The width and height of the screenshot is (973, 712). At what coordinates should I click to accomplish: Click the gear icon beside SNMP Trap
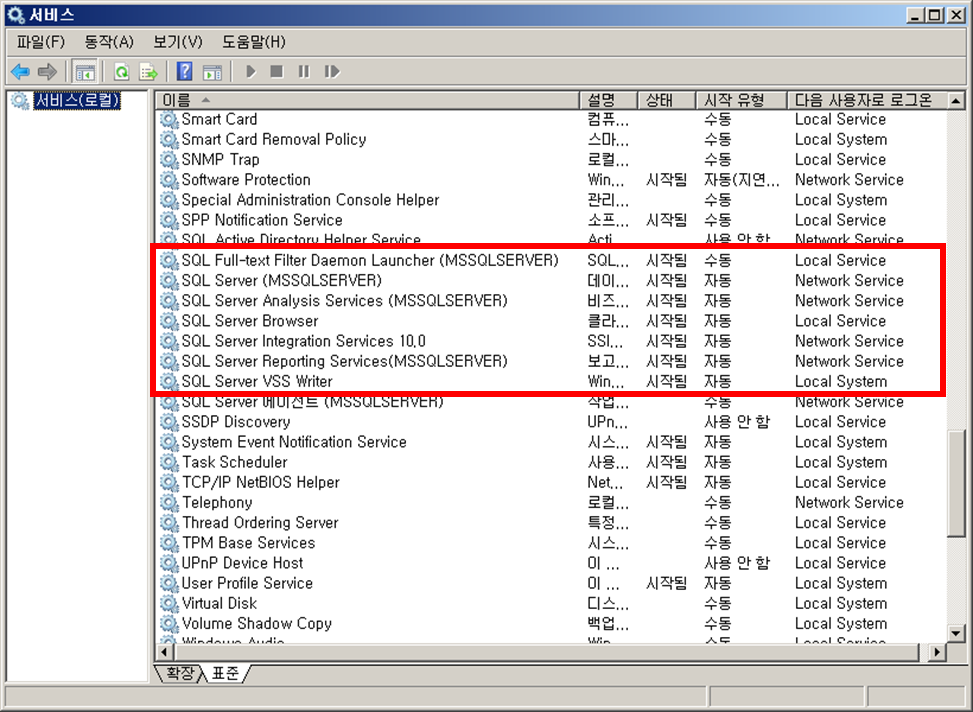(x=169, y=160)
